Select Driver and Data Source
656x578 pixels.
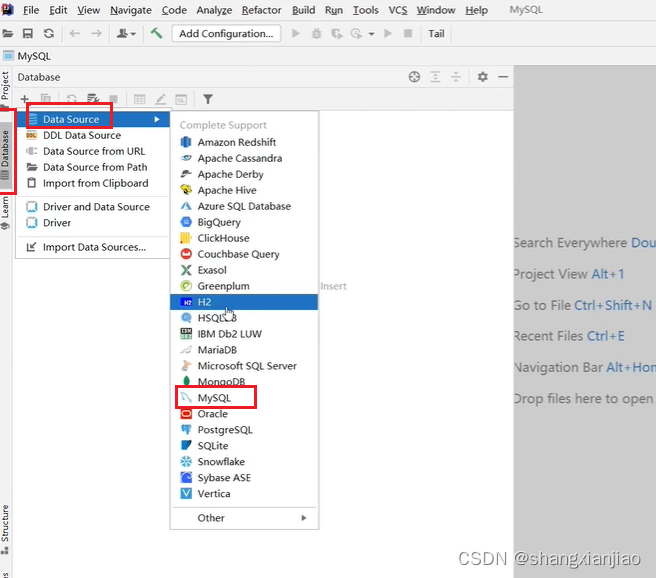point(93,207)
